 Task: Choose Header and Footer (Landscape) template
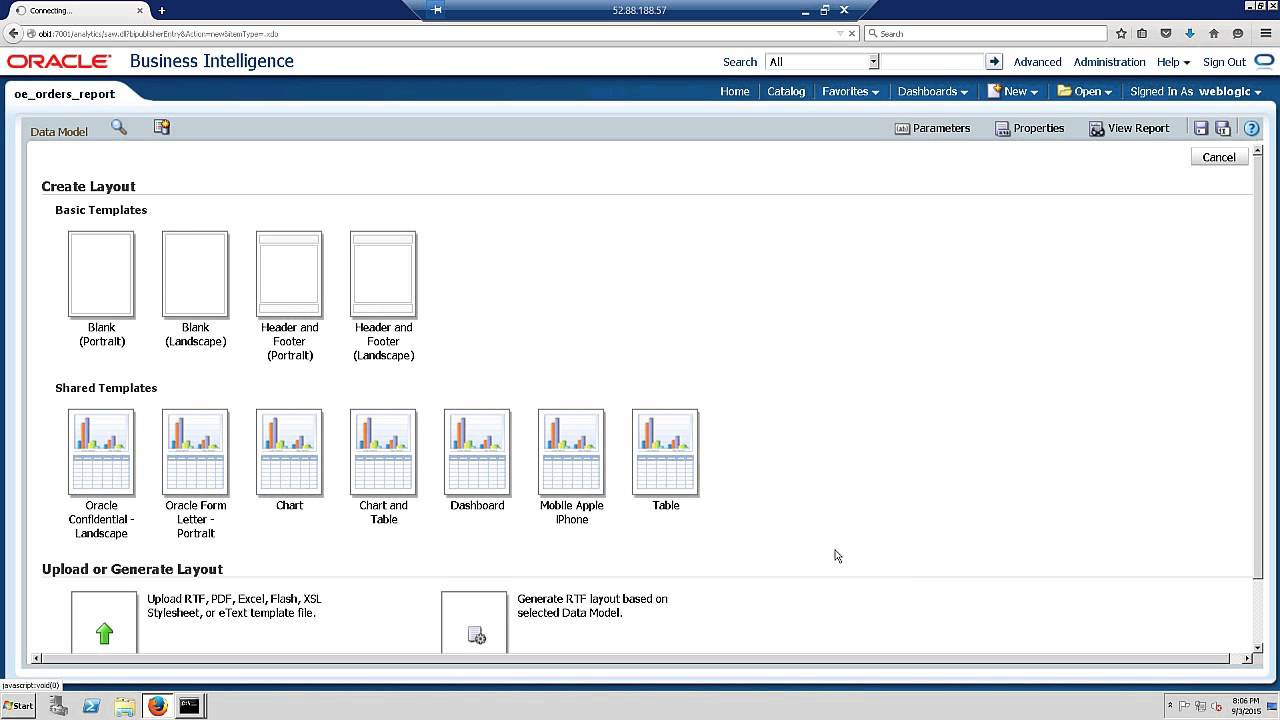pyautogui.click(x=383, y=274)
